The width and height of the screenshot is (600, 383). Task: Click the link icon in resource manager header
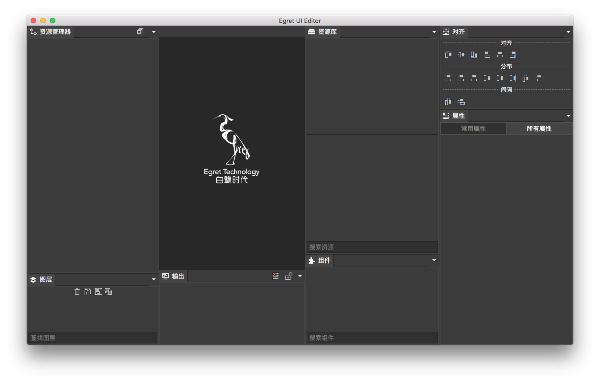140,31
